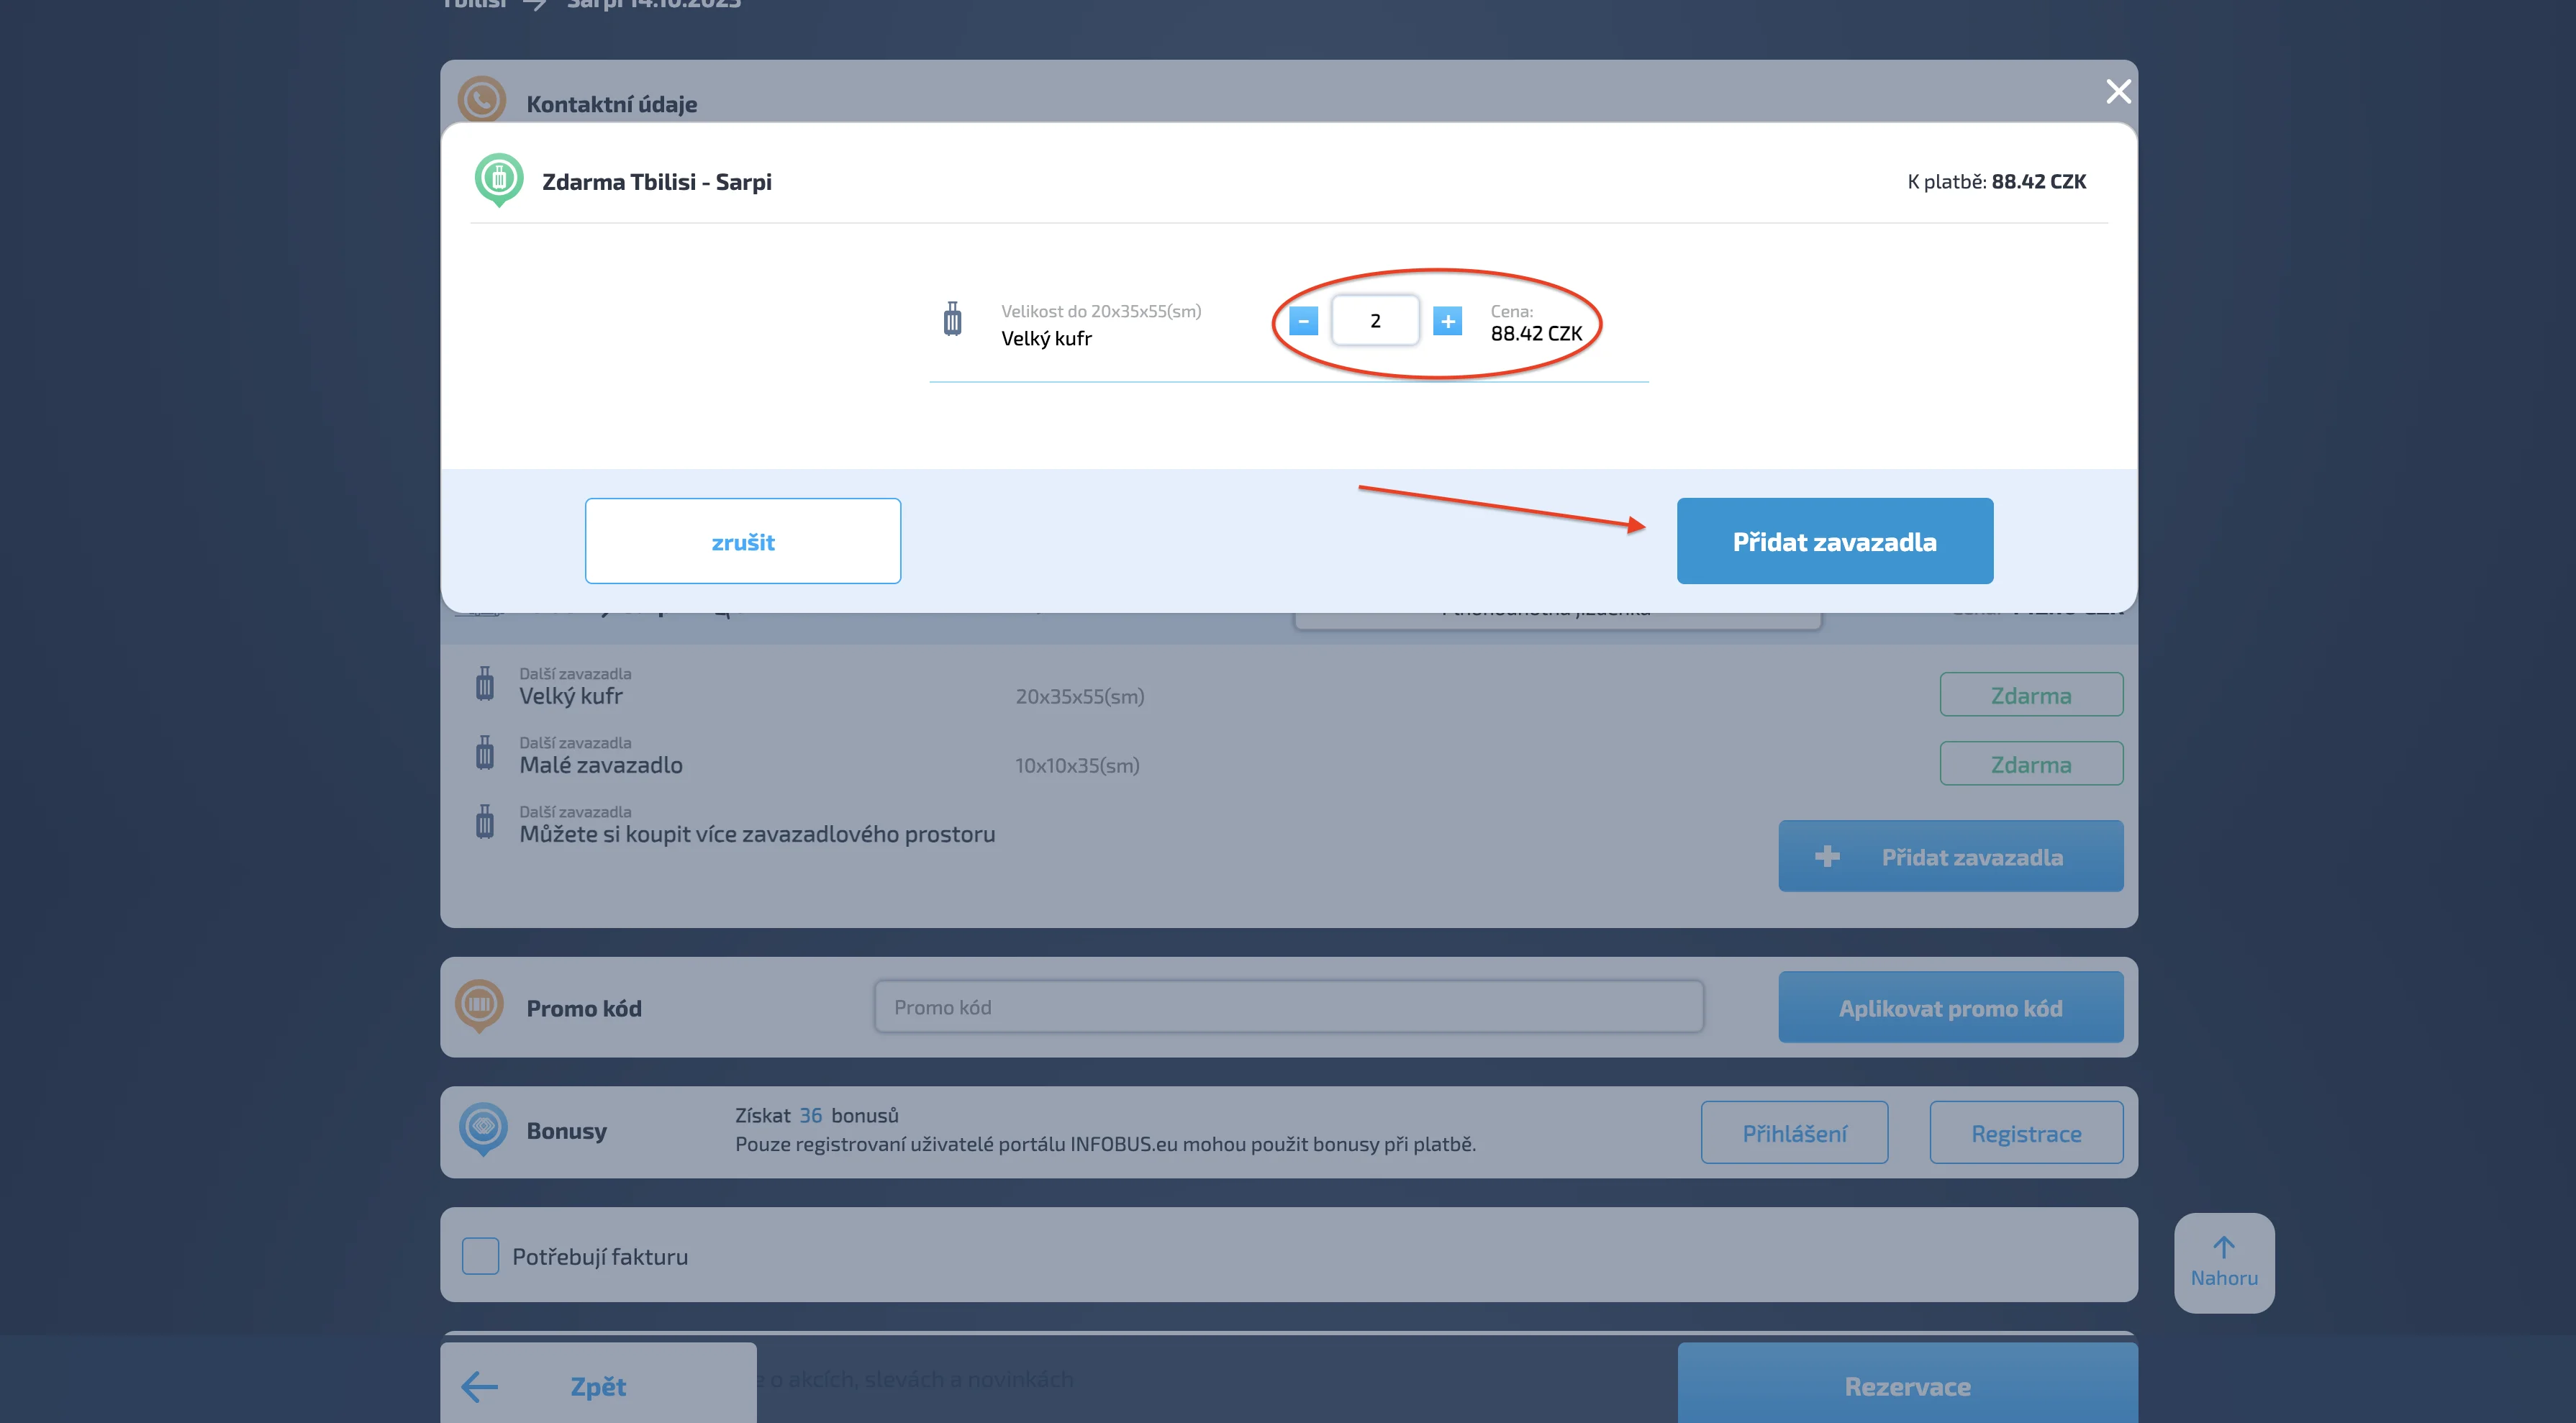2576x1423 pixels.
Task: Click the Bonusy blue badge icon
Action: [x=483, y=1128]
